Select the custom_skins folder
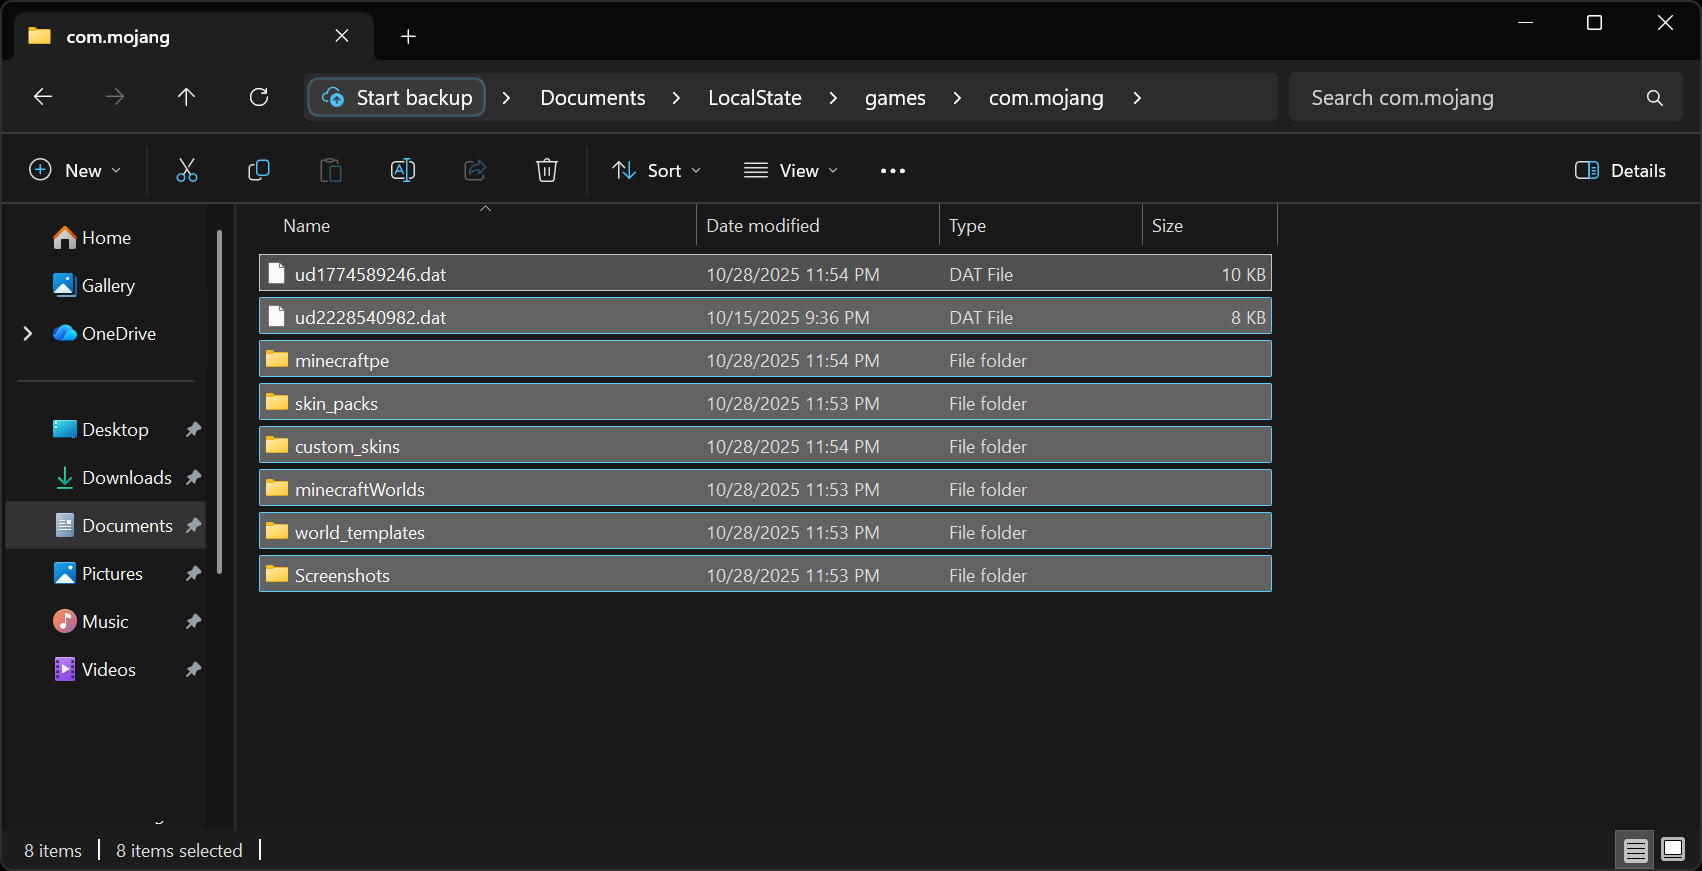 click(x=765, y=445)
